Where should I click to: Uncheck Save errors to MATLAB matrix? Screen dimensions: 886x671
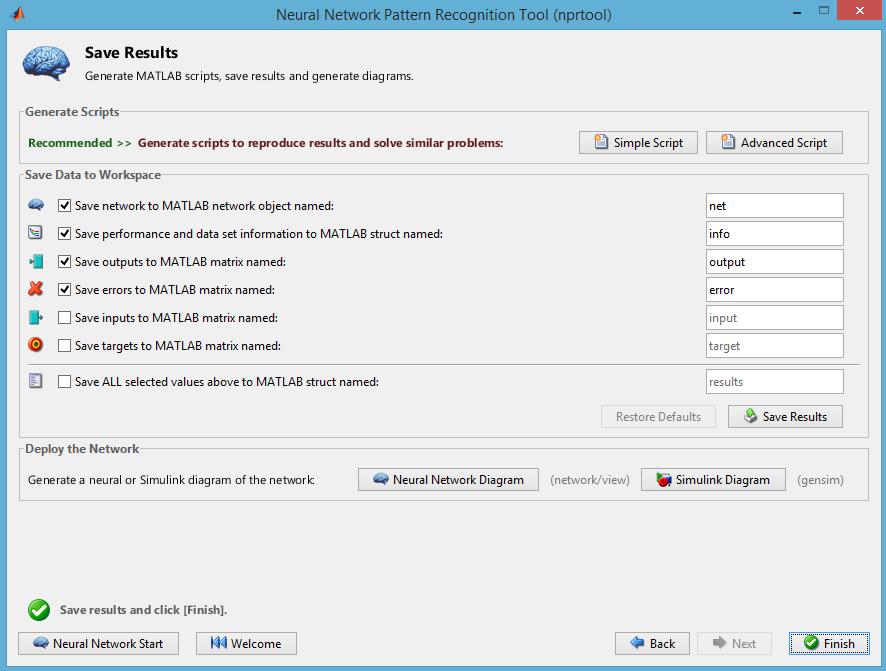(64, 290)
